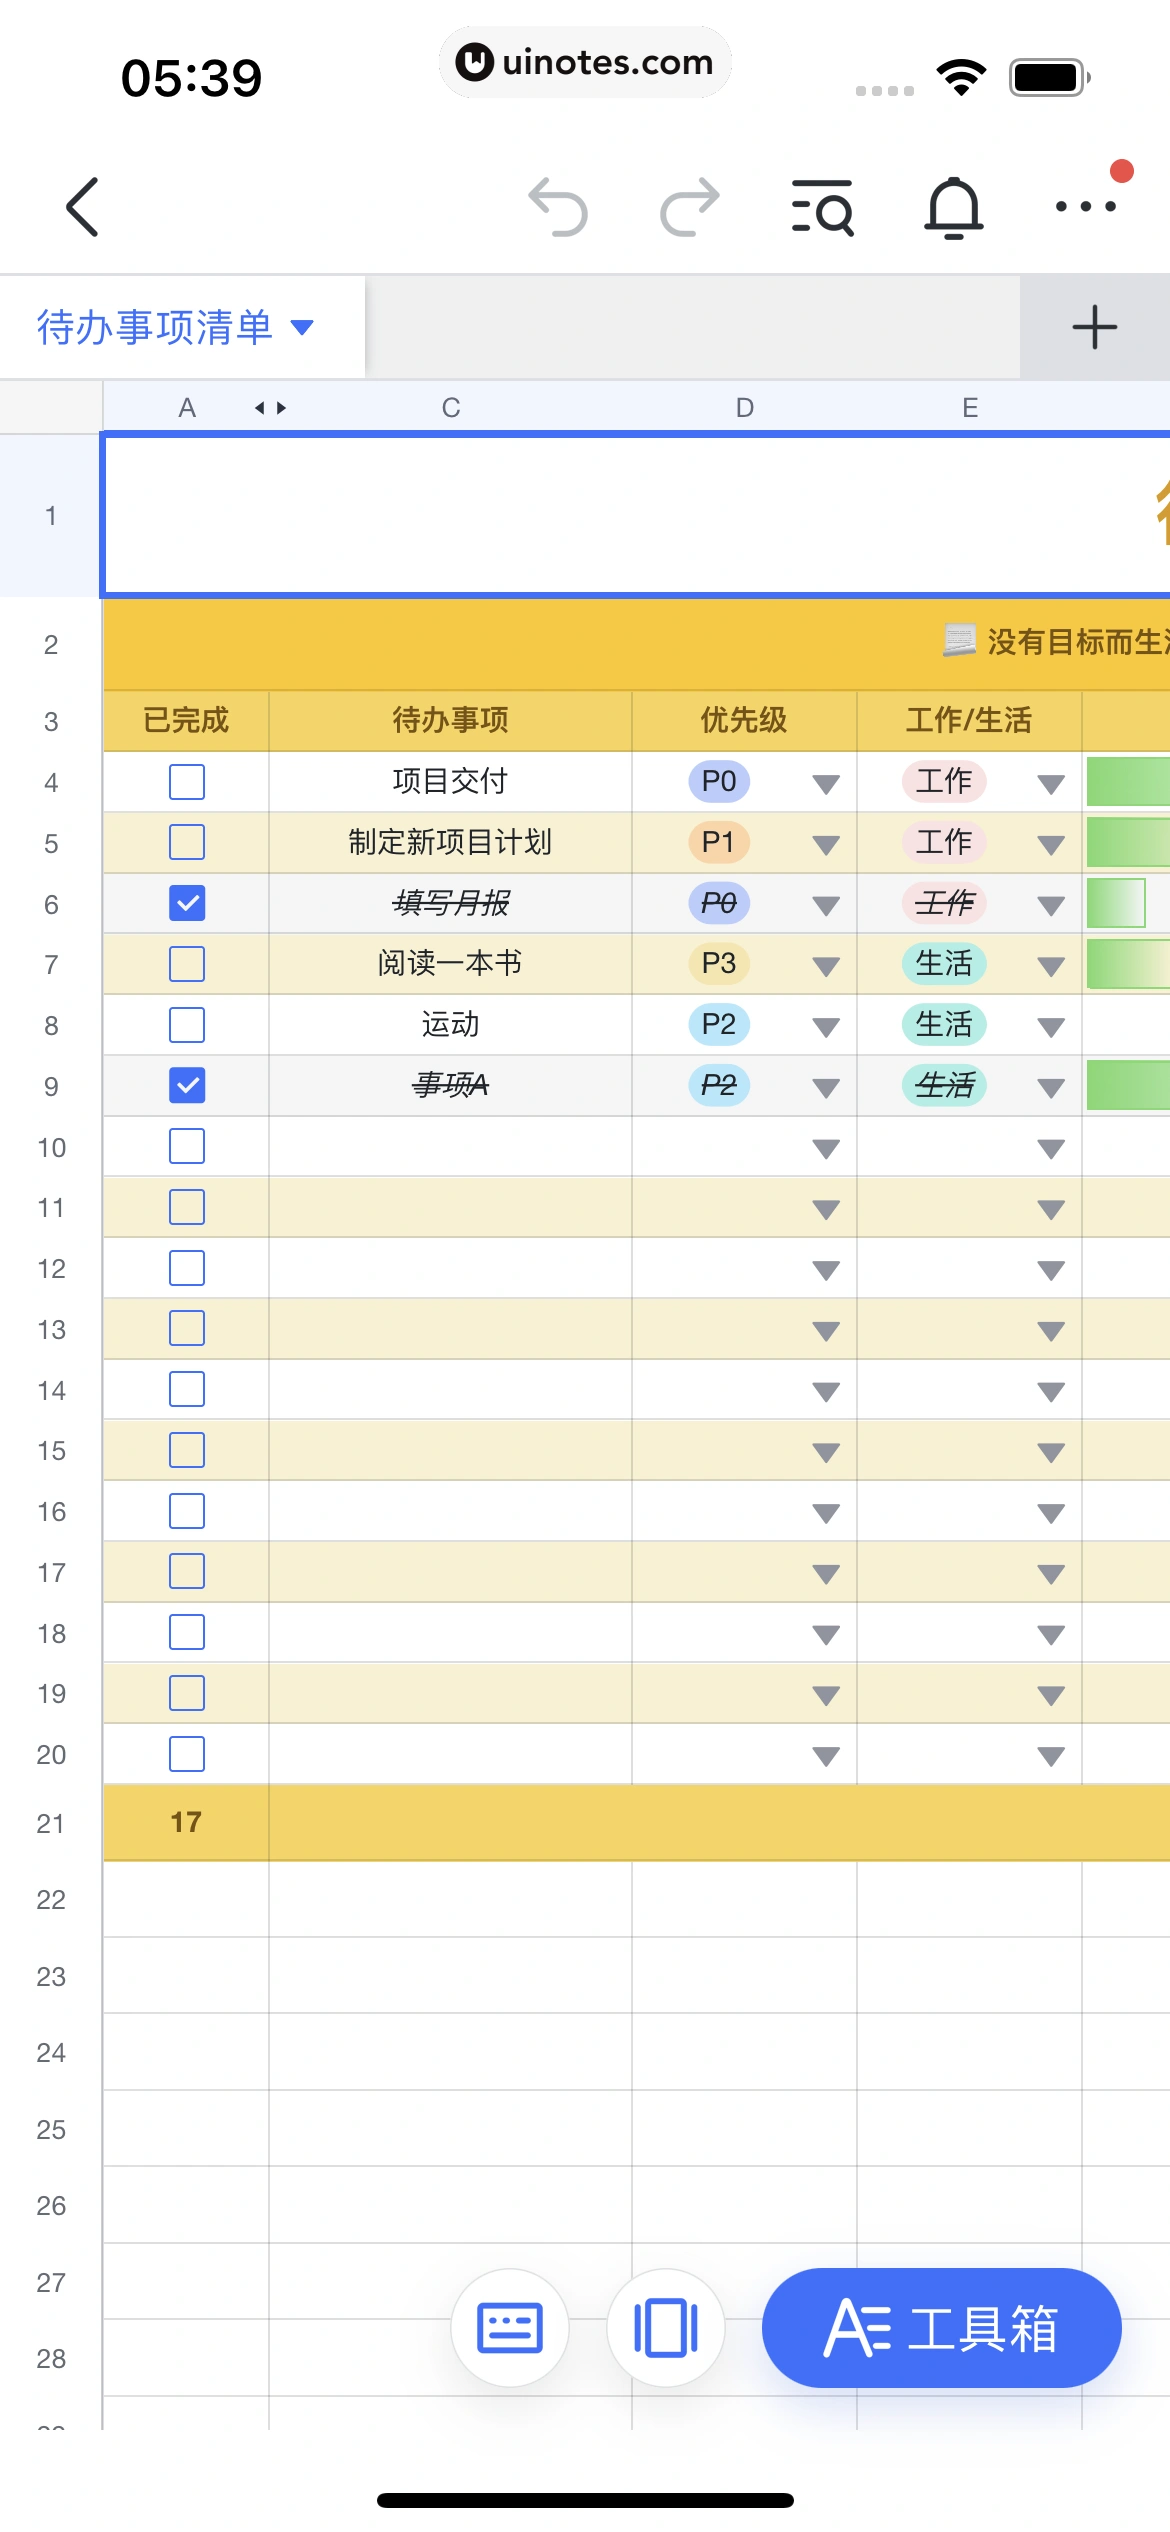Tap the P1 priority tag
1170x2532 pixels.
(x=718, y=842)
